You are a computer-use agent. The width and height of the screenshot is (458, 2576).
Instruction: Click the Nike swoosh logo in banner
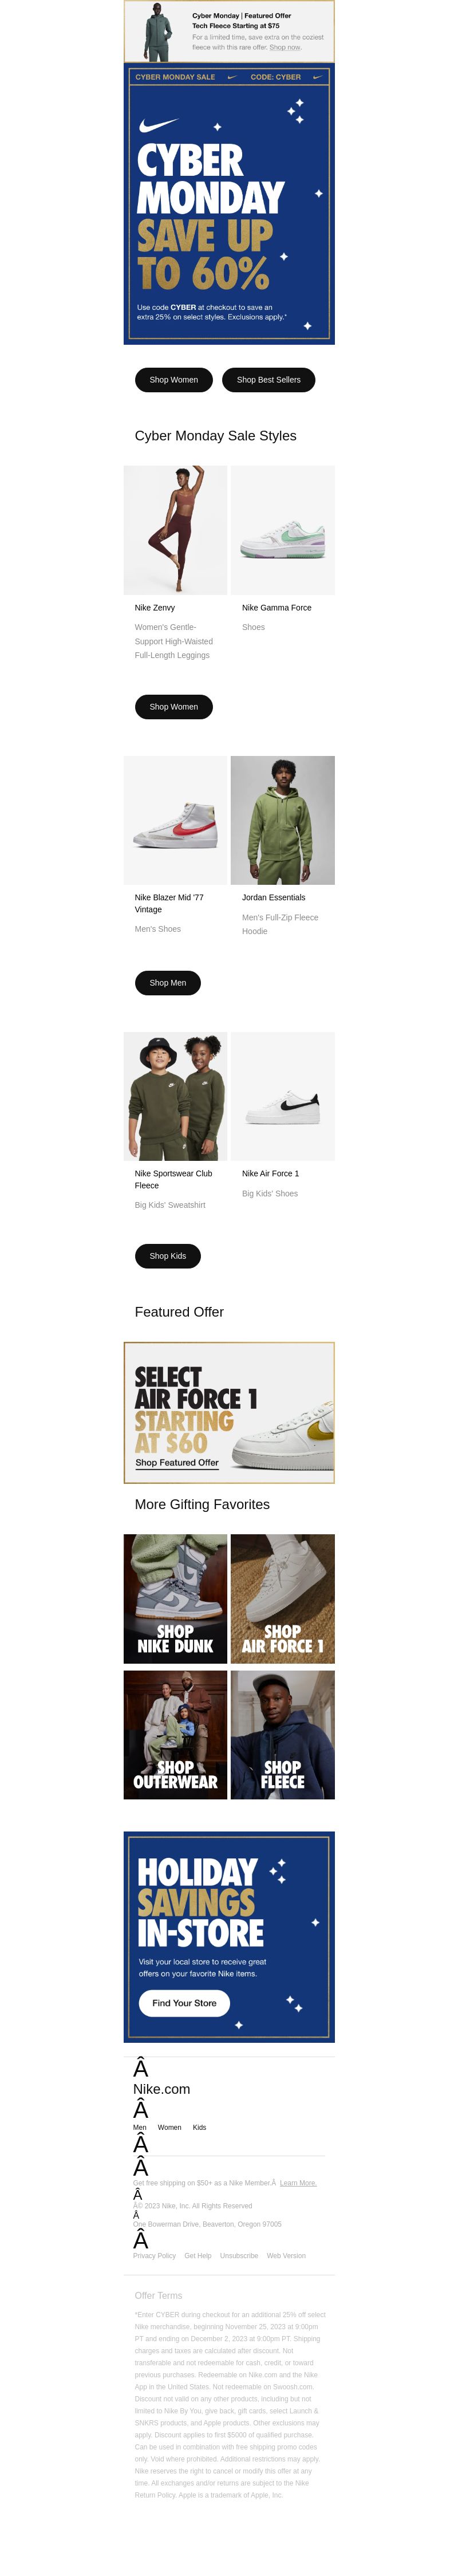pos(158,125)
